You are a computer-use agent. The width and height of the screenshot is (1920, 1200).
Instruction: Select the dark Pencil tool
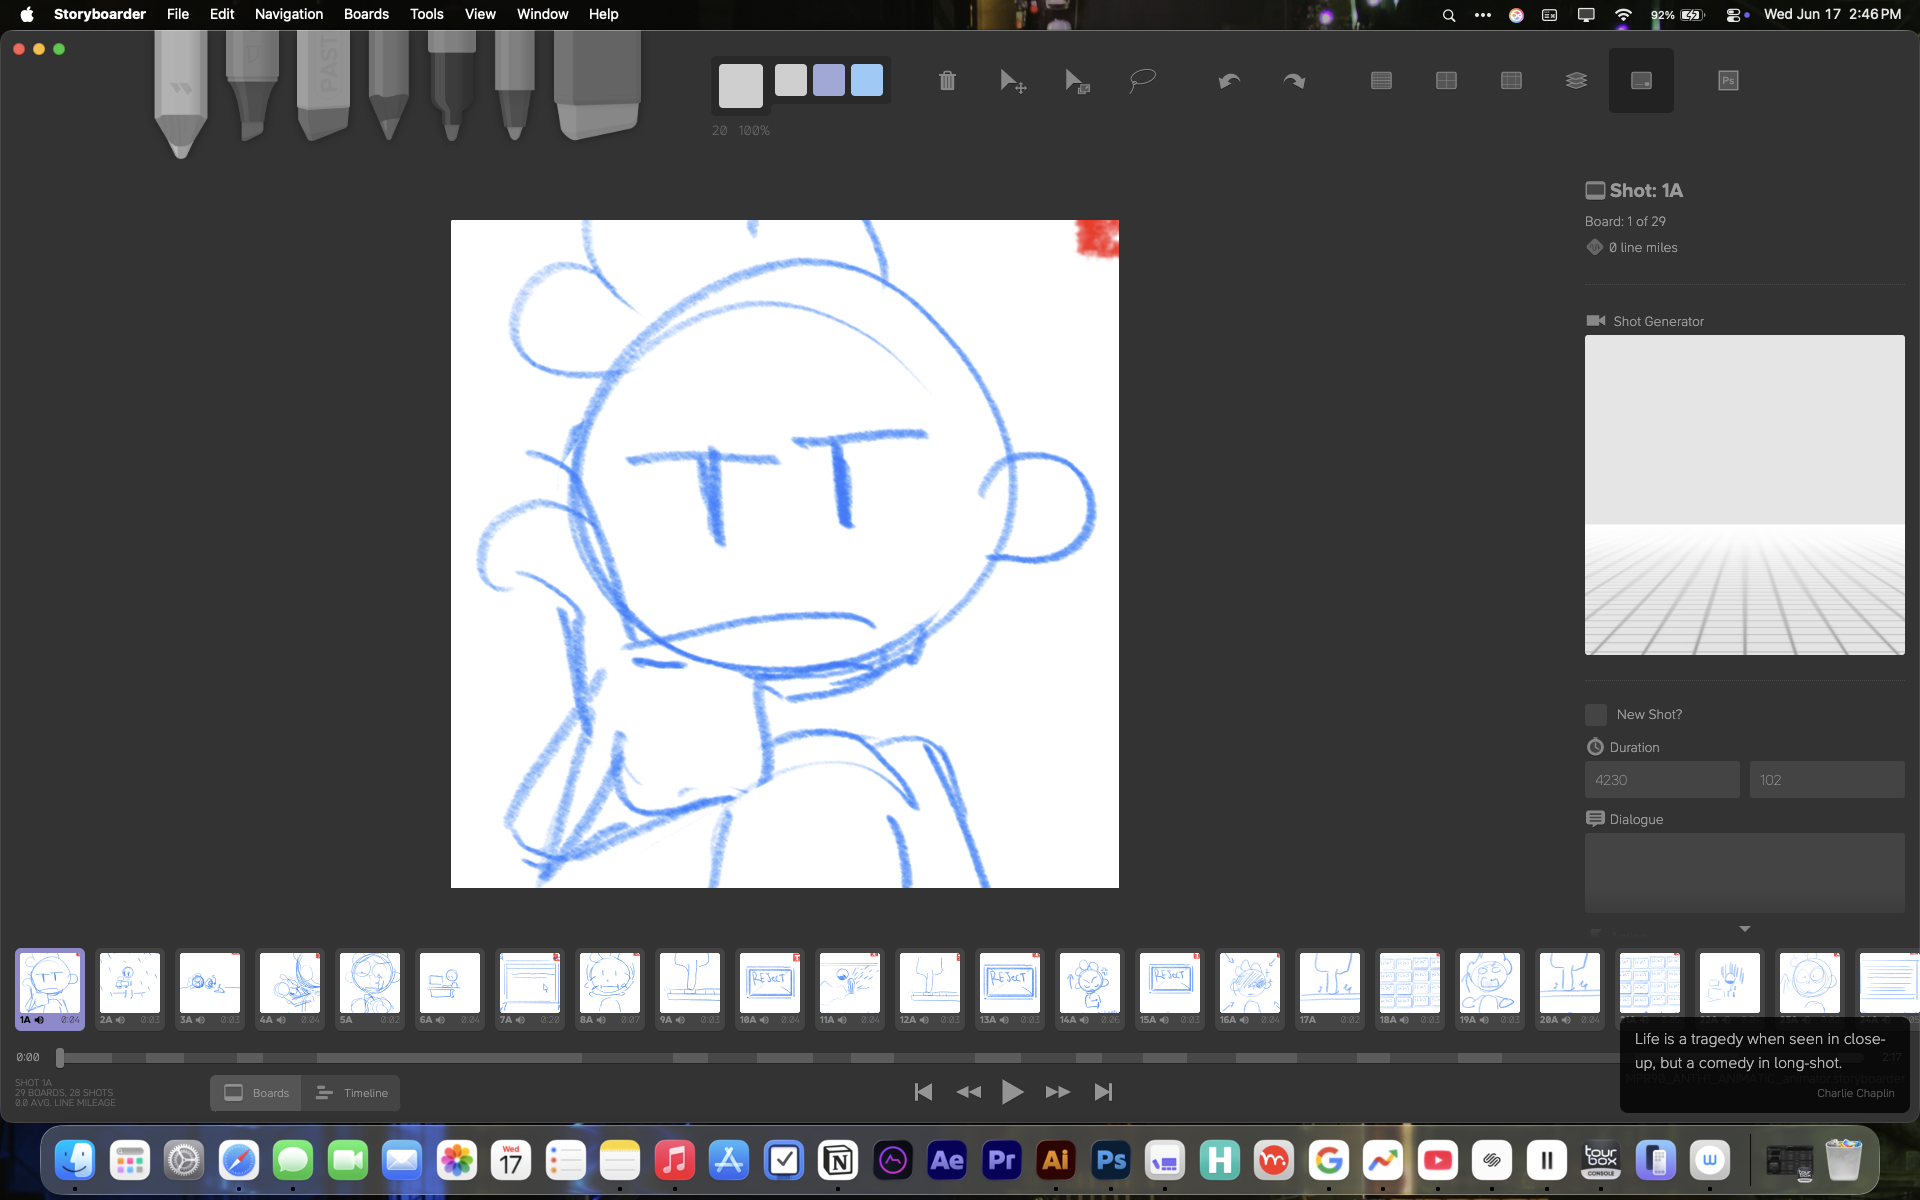[388, 85]
